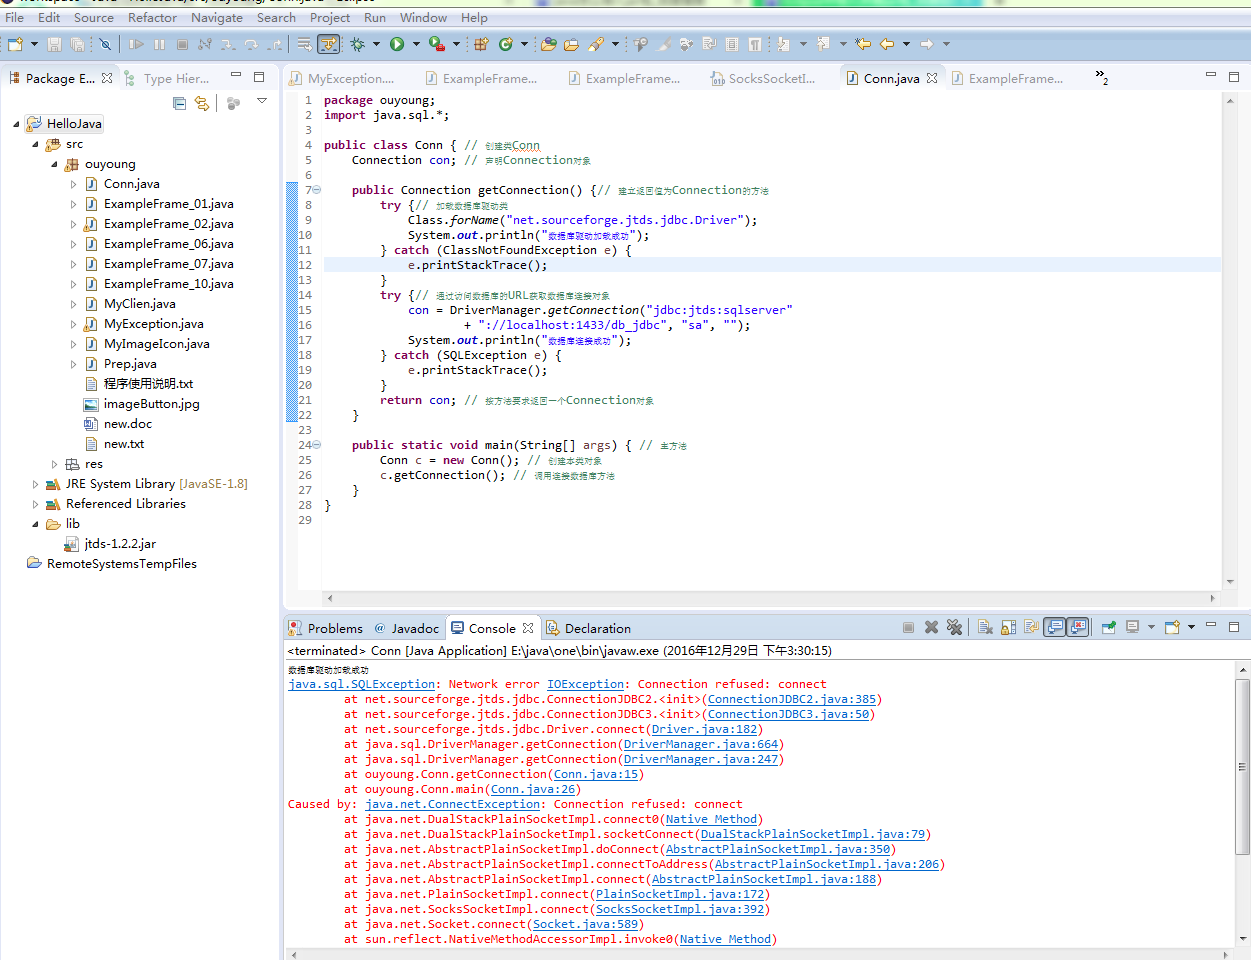Expand the Referenced Libraries node
The height and width of the screenshot is (960, 1251).
(35, 504)
